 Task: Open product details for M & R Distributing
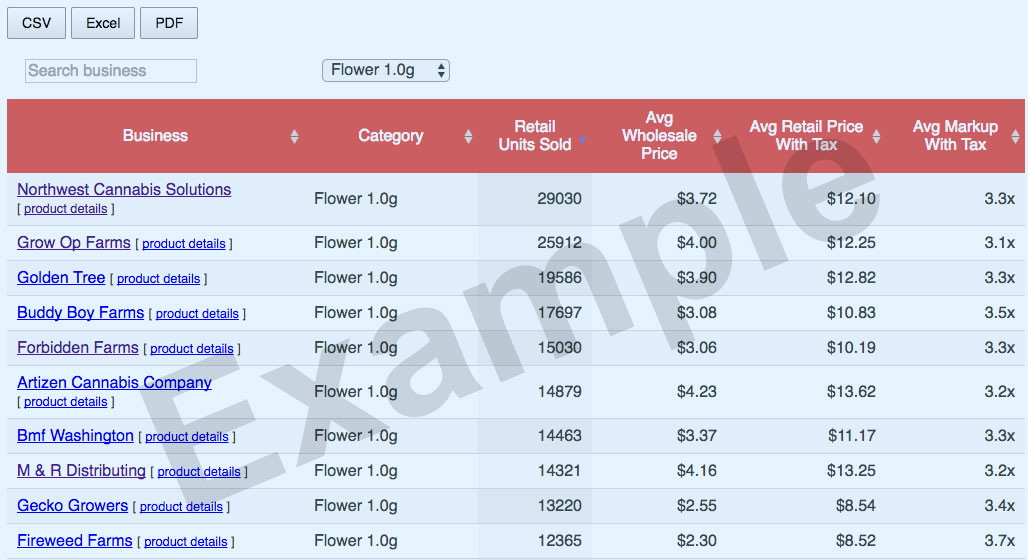tap(199, 471)
